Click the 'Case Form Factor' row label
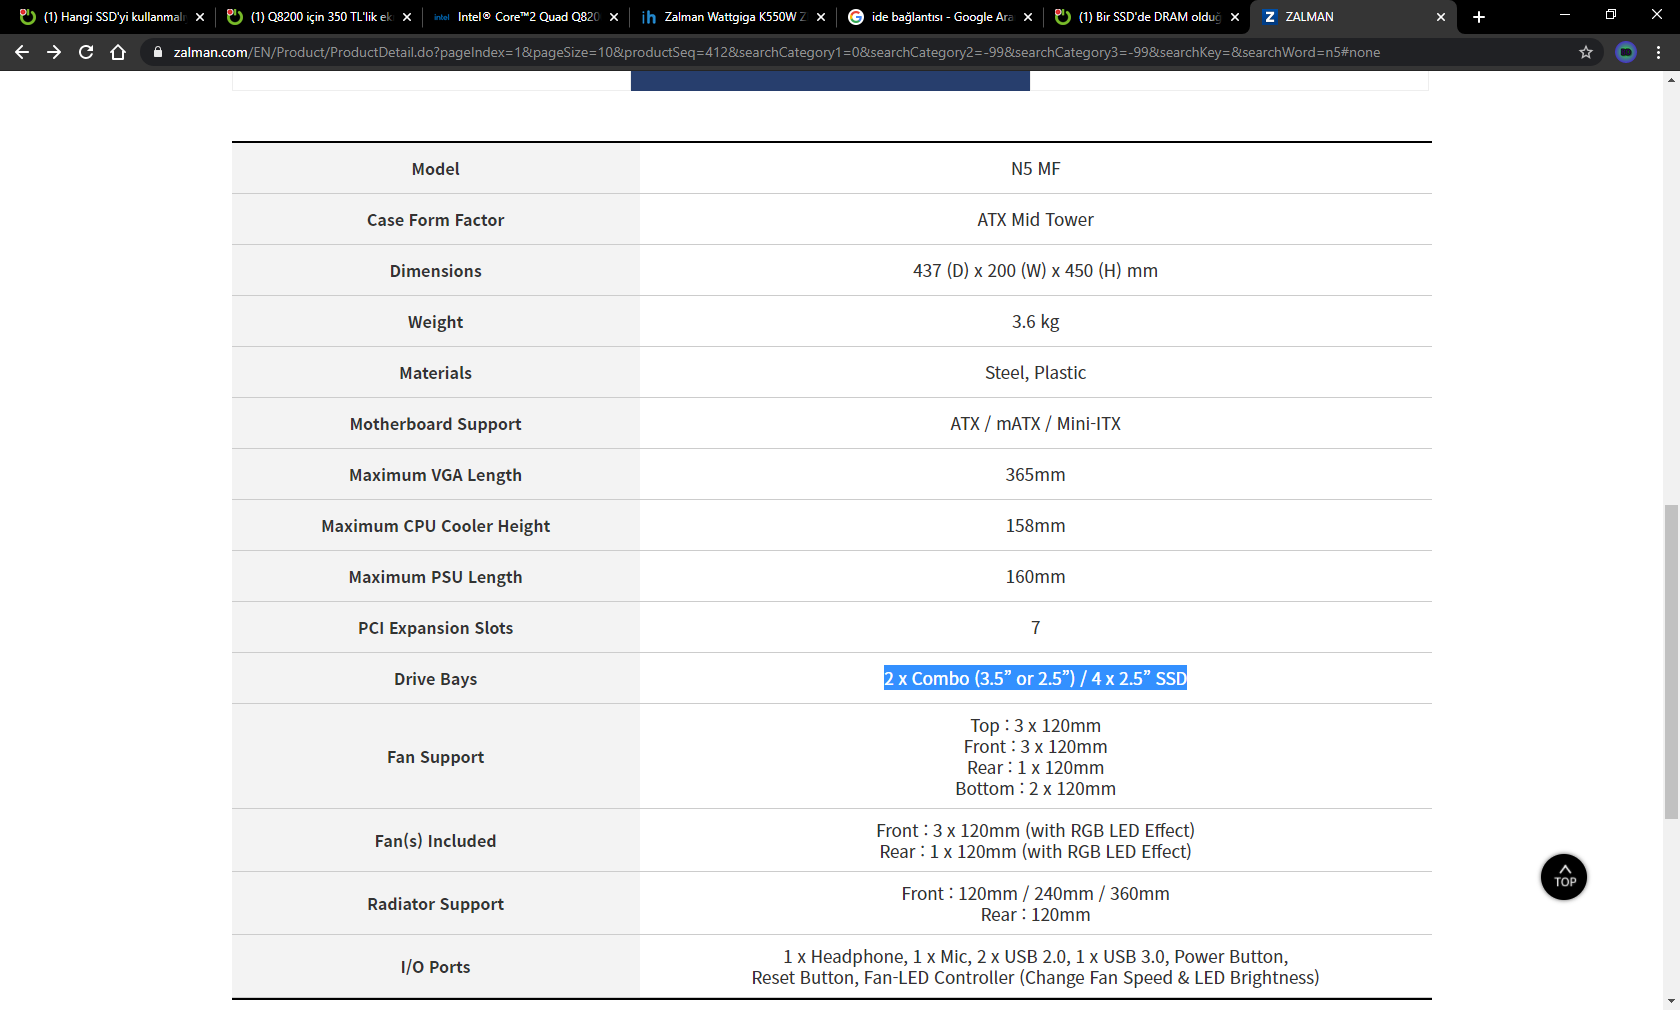 435,220
